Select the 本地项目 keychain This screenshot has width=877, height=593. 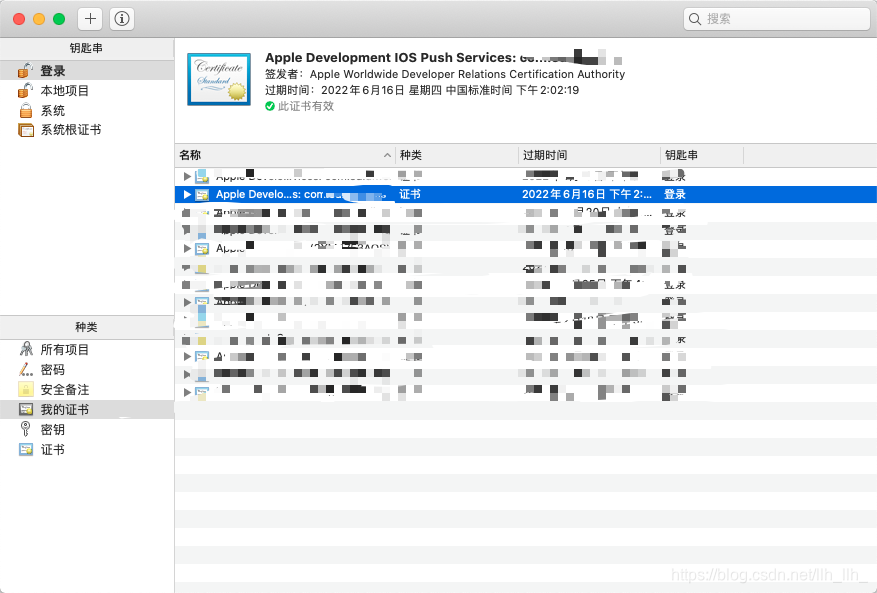point(87,91)
